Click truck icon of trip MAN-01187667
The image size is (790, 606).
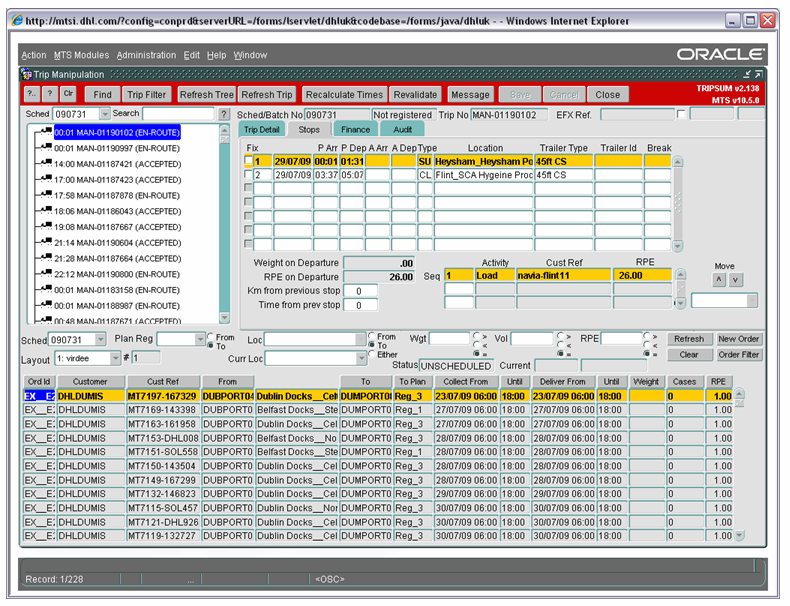tap(46, 226)
